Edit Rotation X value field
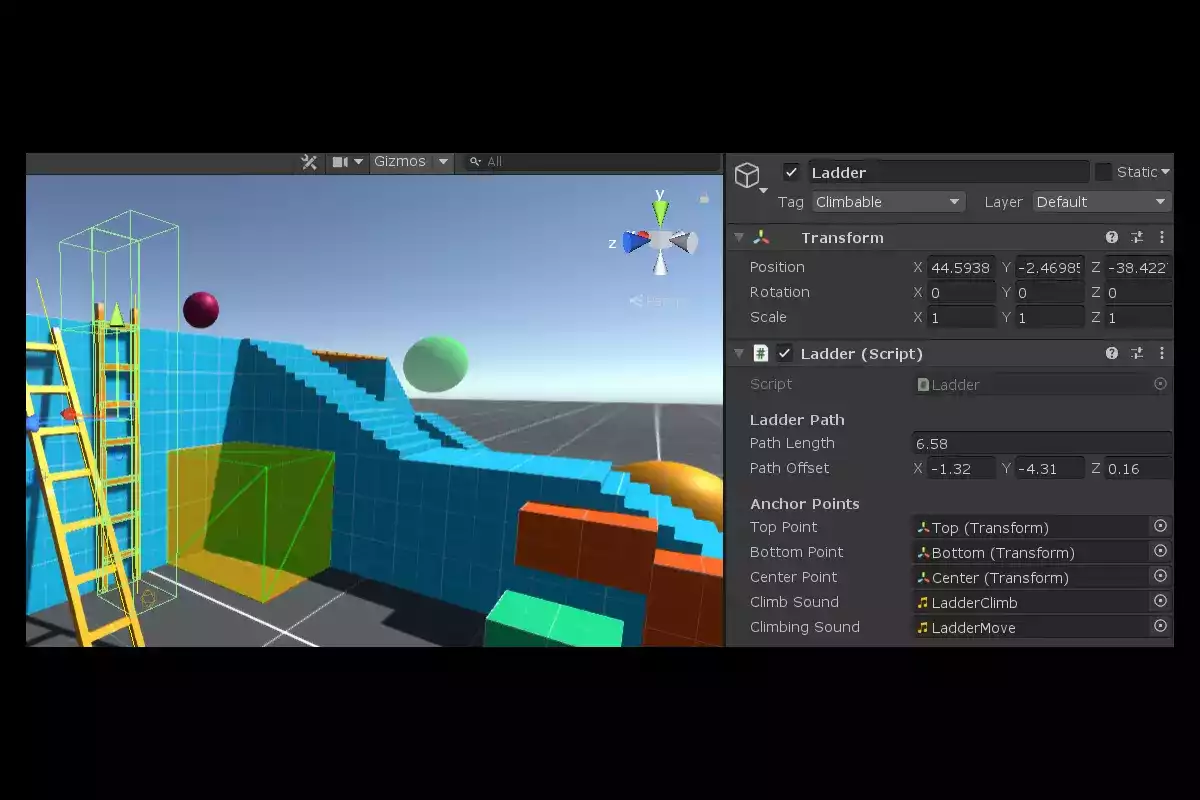1200x800 pixels. [961, 293]
